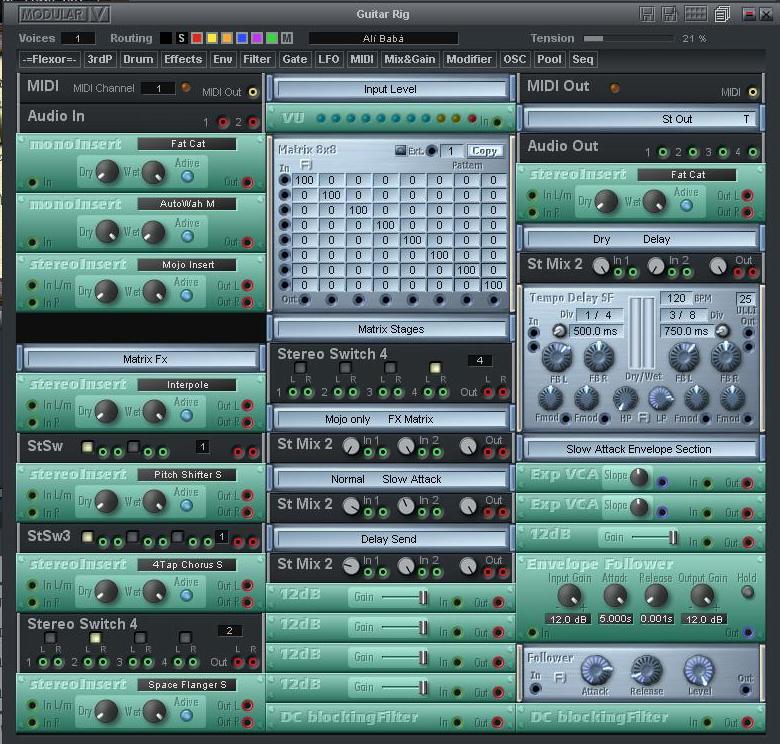Click the 120 BPM field in Tempo Delay
The image size is (780, 744).
(x=676, y=298)
